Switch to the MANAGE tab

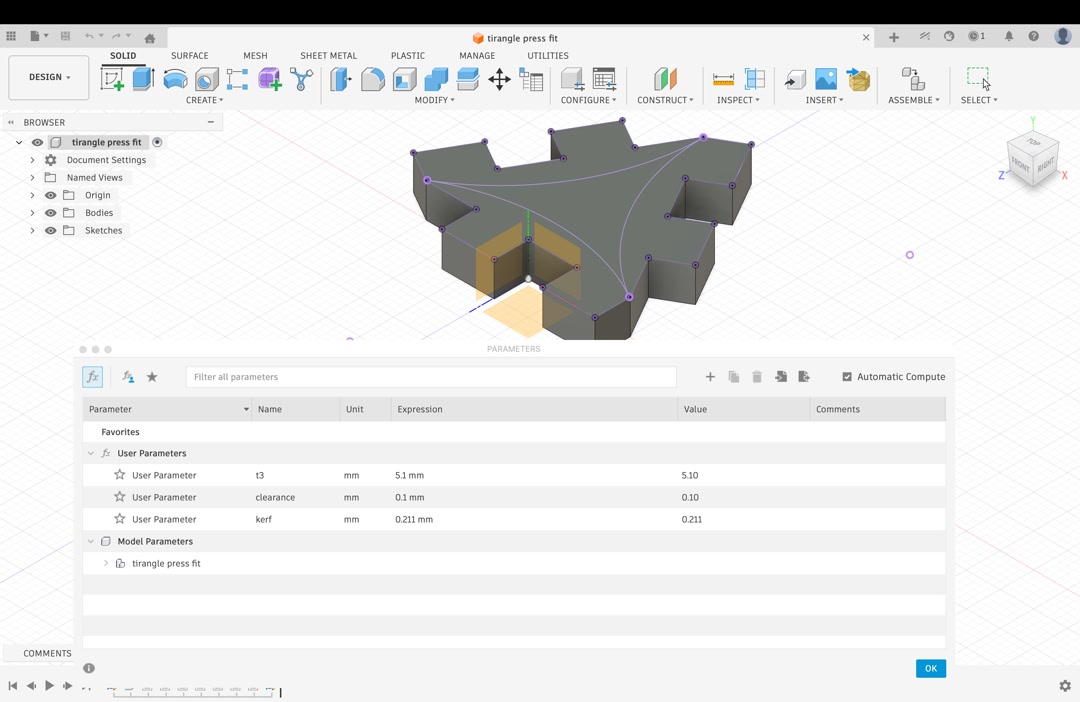pos(477,56)
